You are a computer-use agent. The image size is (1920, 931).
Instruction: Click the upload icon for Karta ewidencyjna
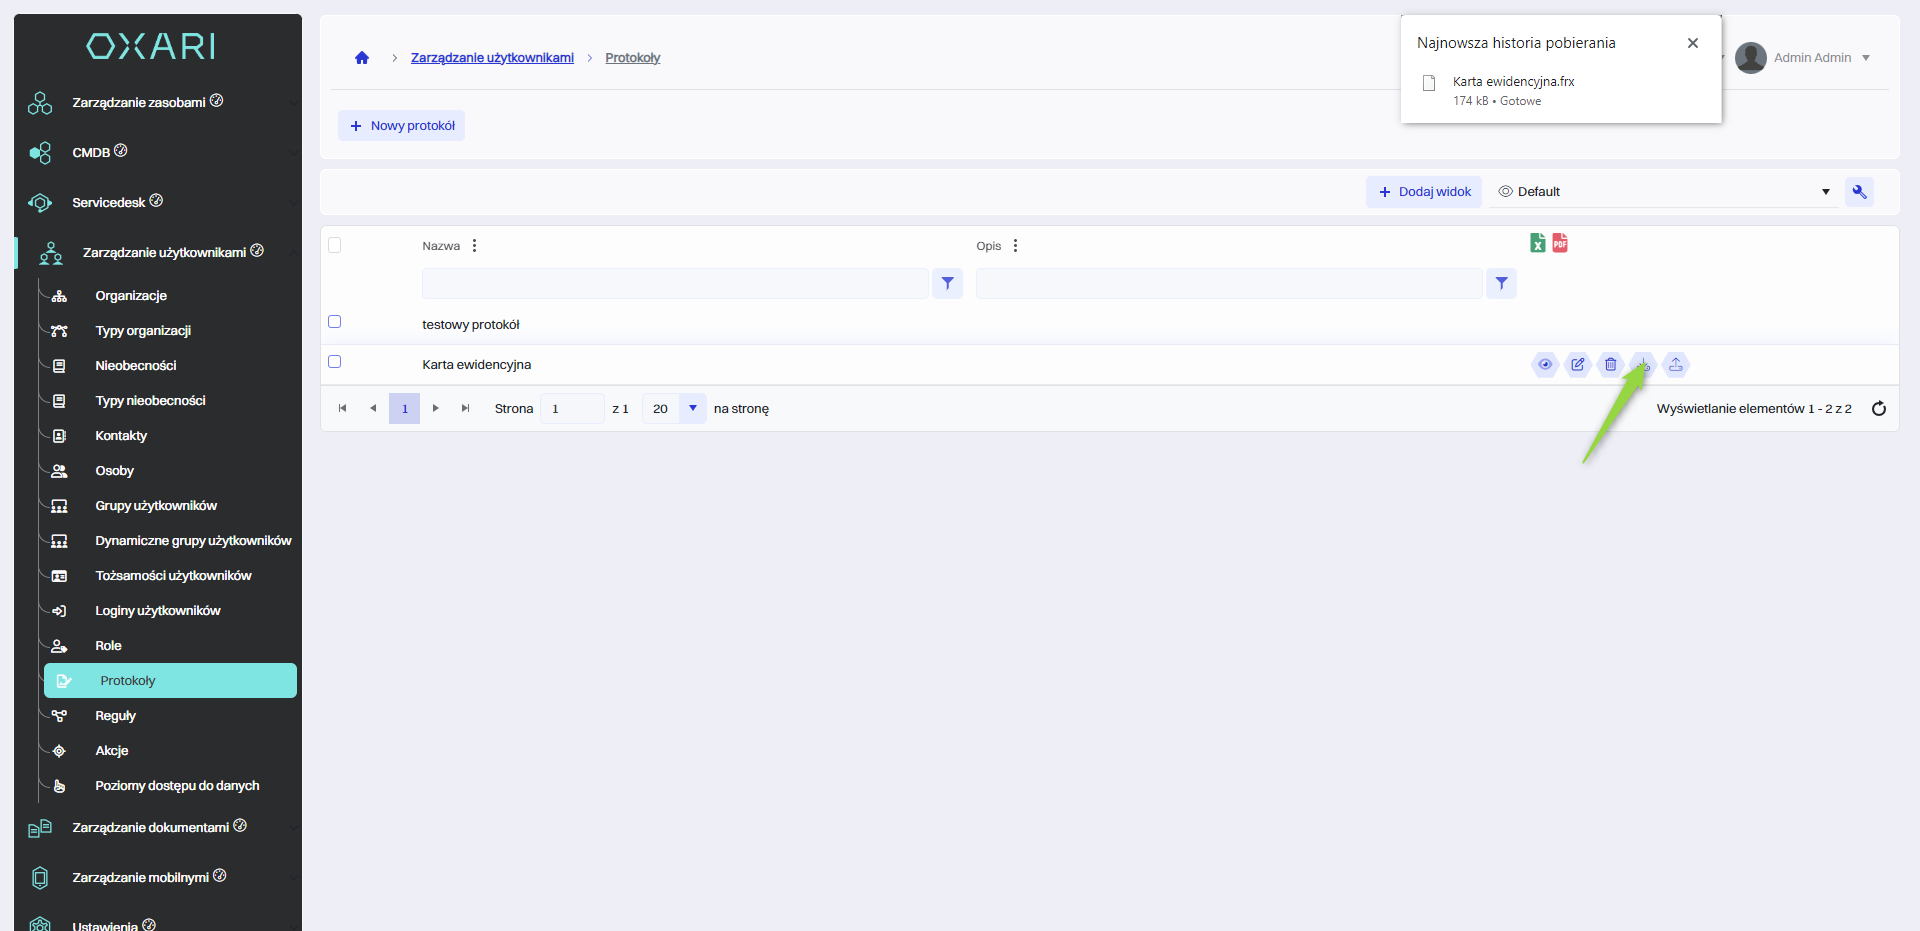click(1676, 365)
